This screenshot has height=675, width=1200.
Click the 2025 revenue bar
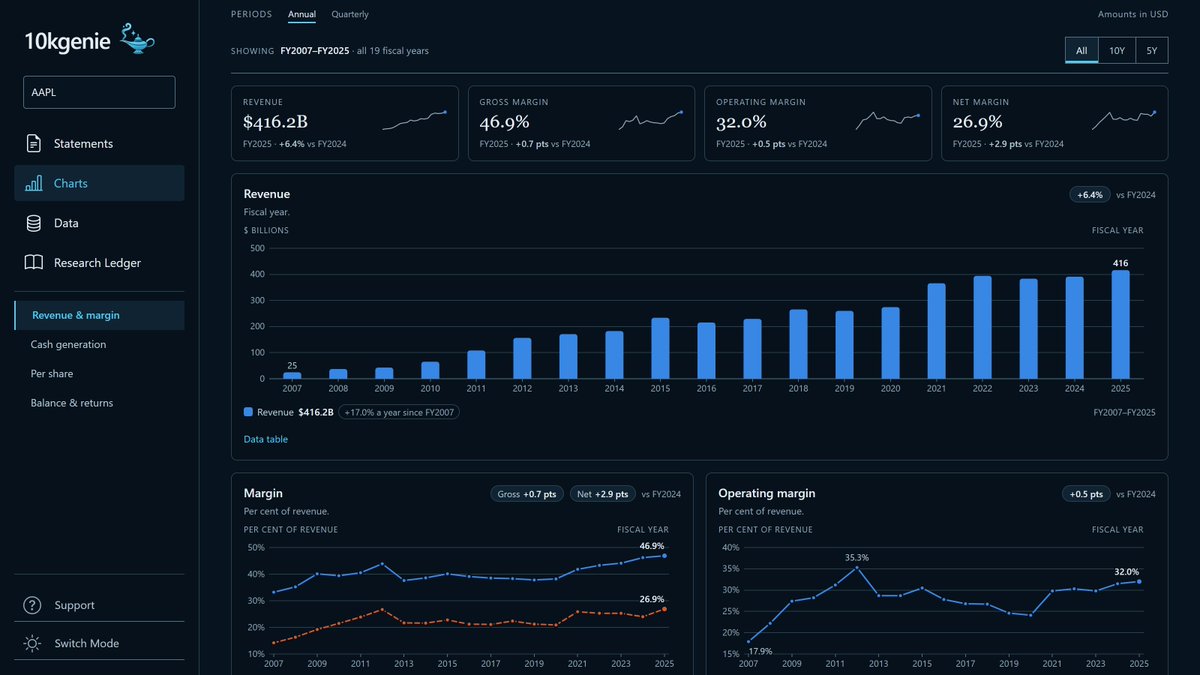pos(1121,324)
